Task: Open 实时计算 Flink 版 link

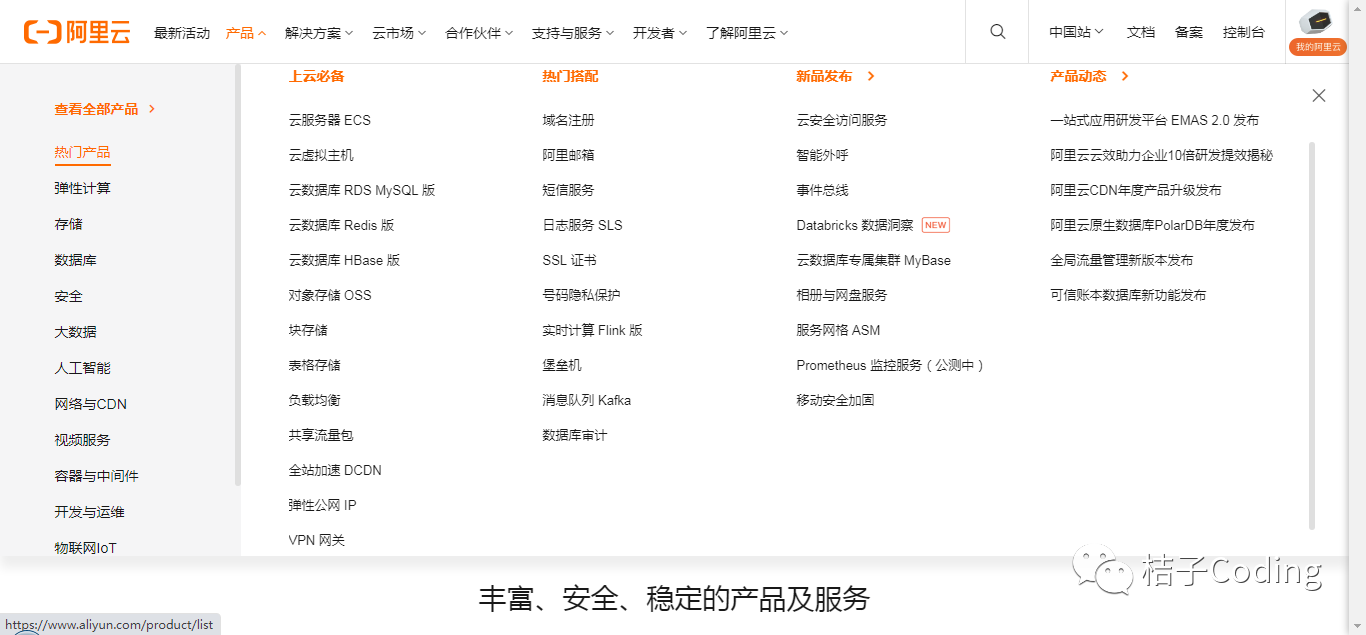Action: coord(592,330)
